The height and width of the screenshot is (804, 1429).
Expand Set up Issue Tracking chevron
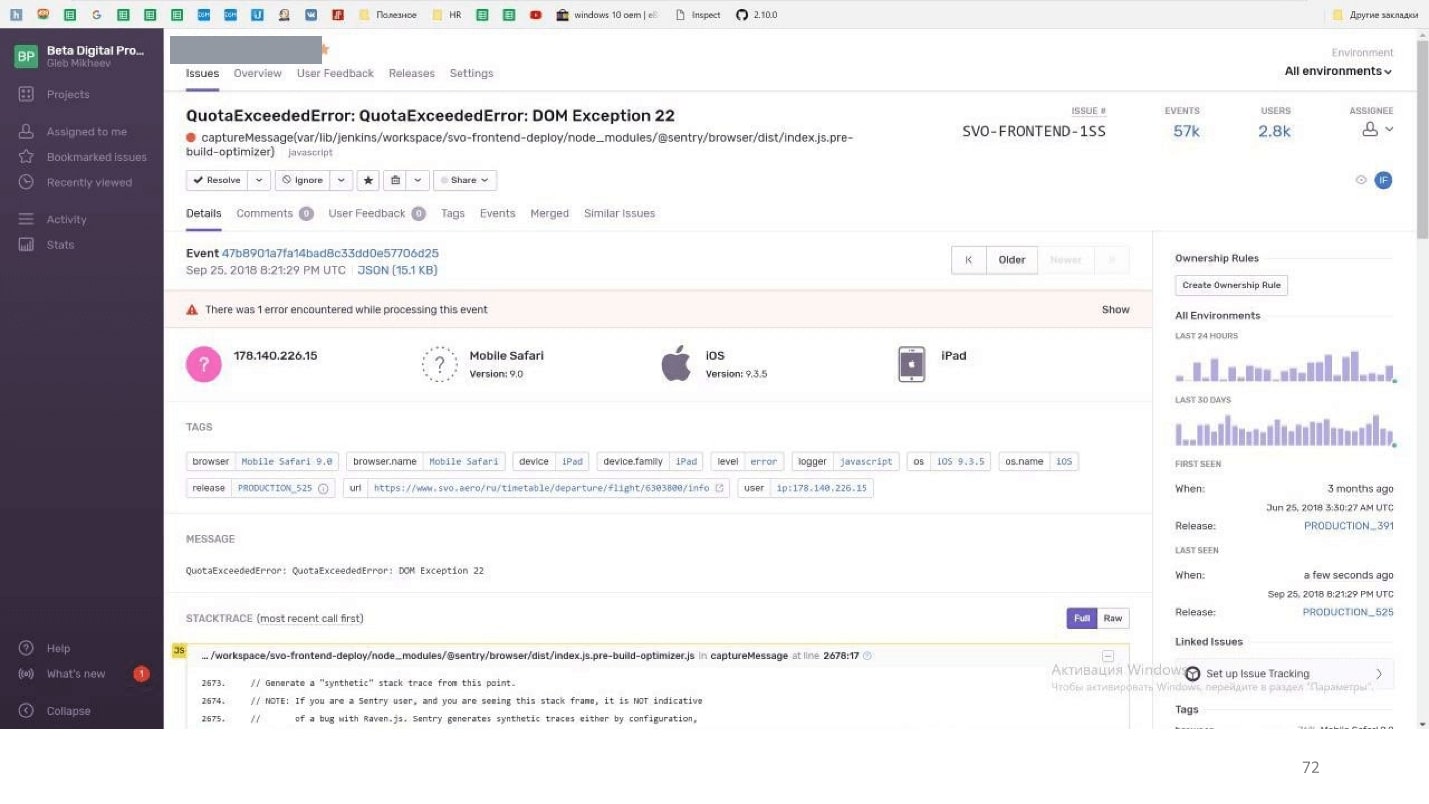(1379, 674)
